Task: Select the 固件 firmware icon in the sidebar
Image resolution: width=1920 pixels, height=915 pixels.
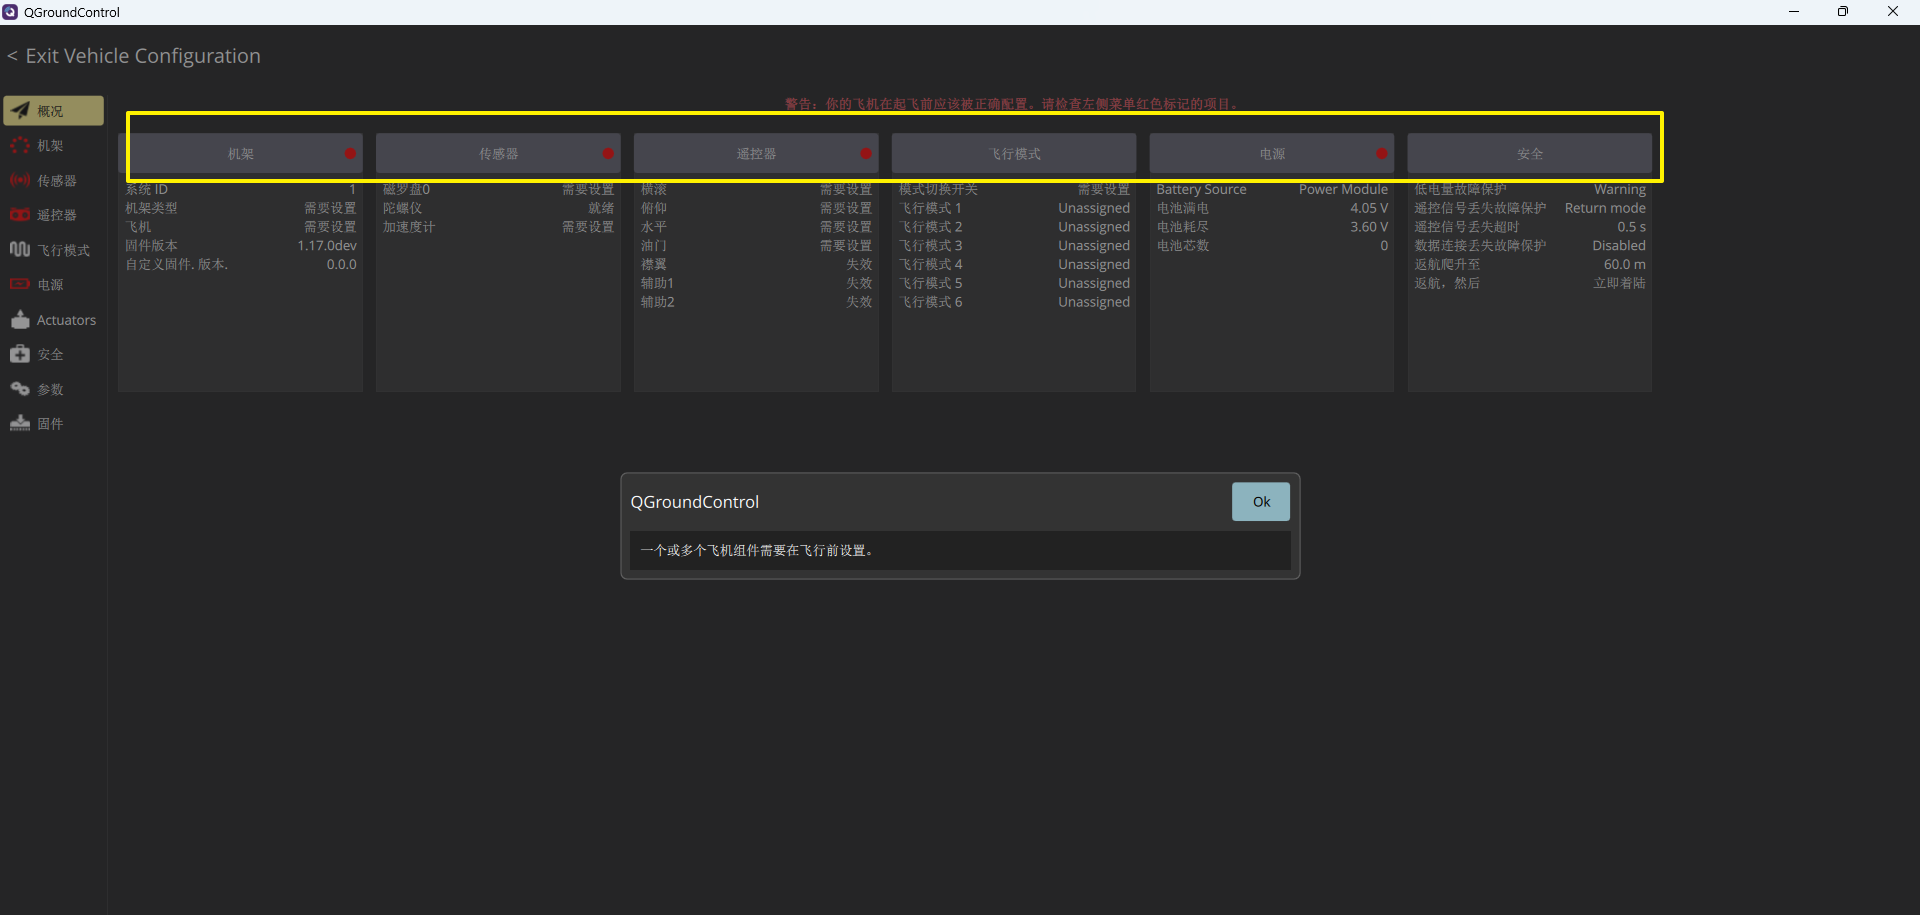Action: pyautogui.click(x=20, y=424)
